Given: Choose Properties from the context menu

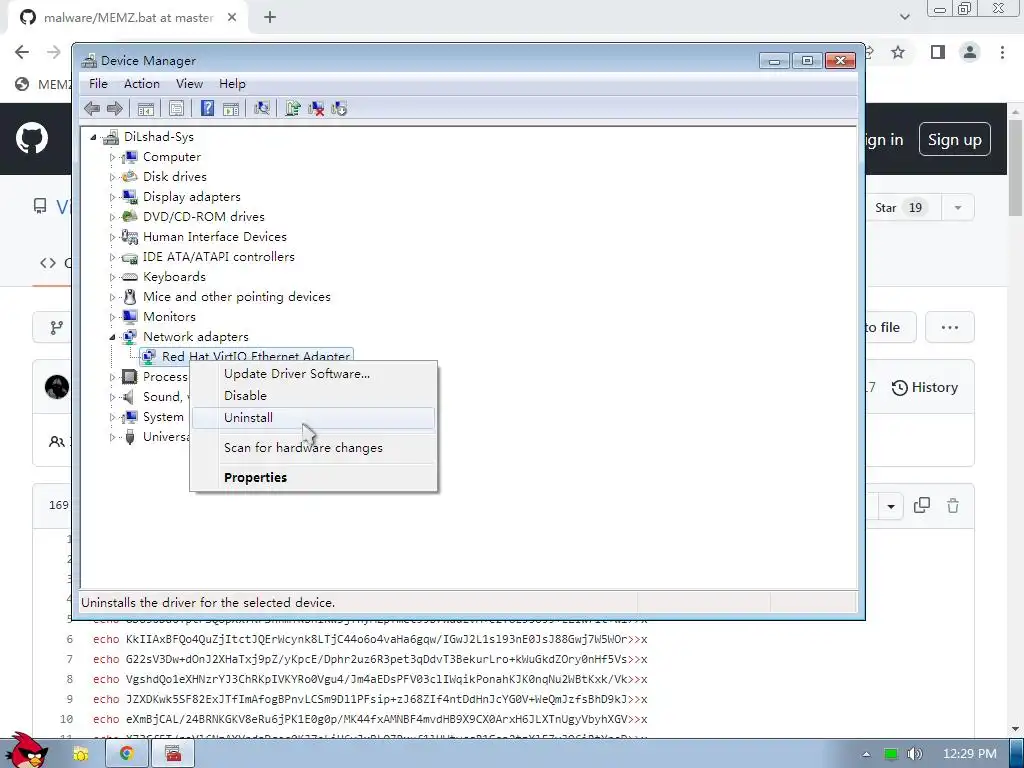Looking at the screenshot, I should point(313,477).
